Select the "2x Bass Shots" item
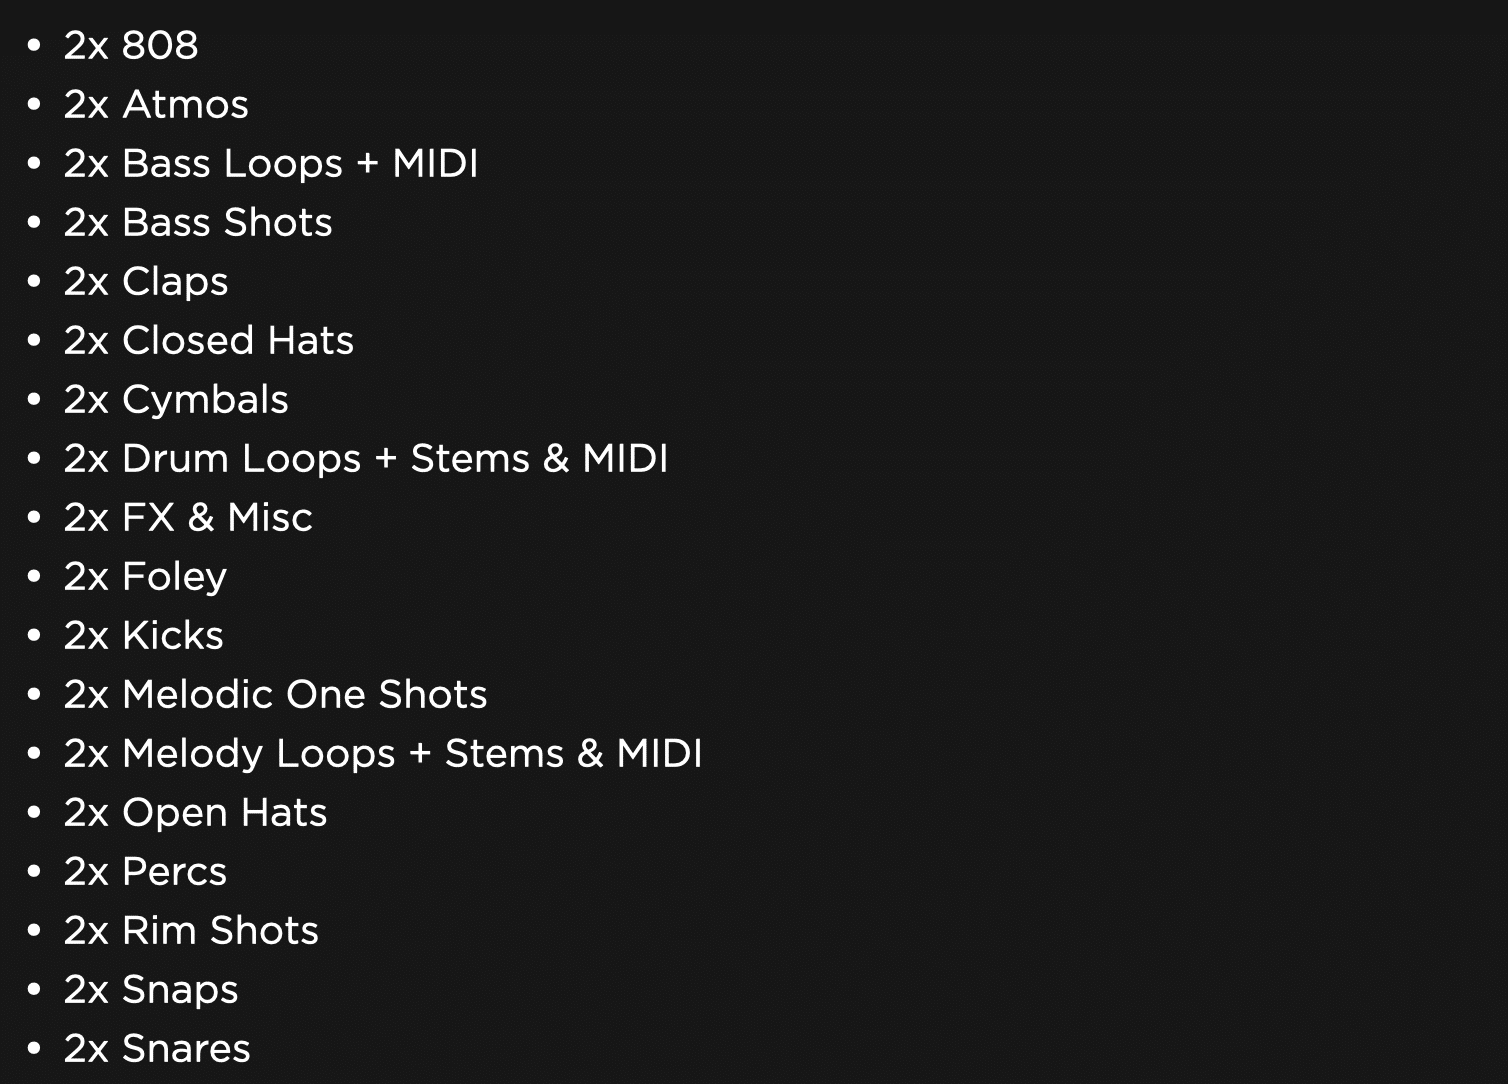Image resolution: width=1508 pixels, height=1084 pixels. tap(198, 222)
